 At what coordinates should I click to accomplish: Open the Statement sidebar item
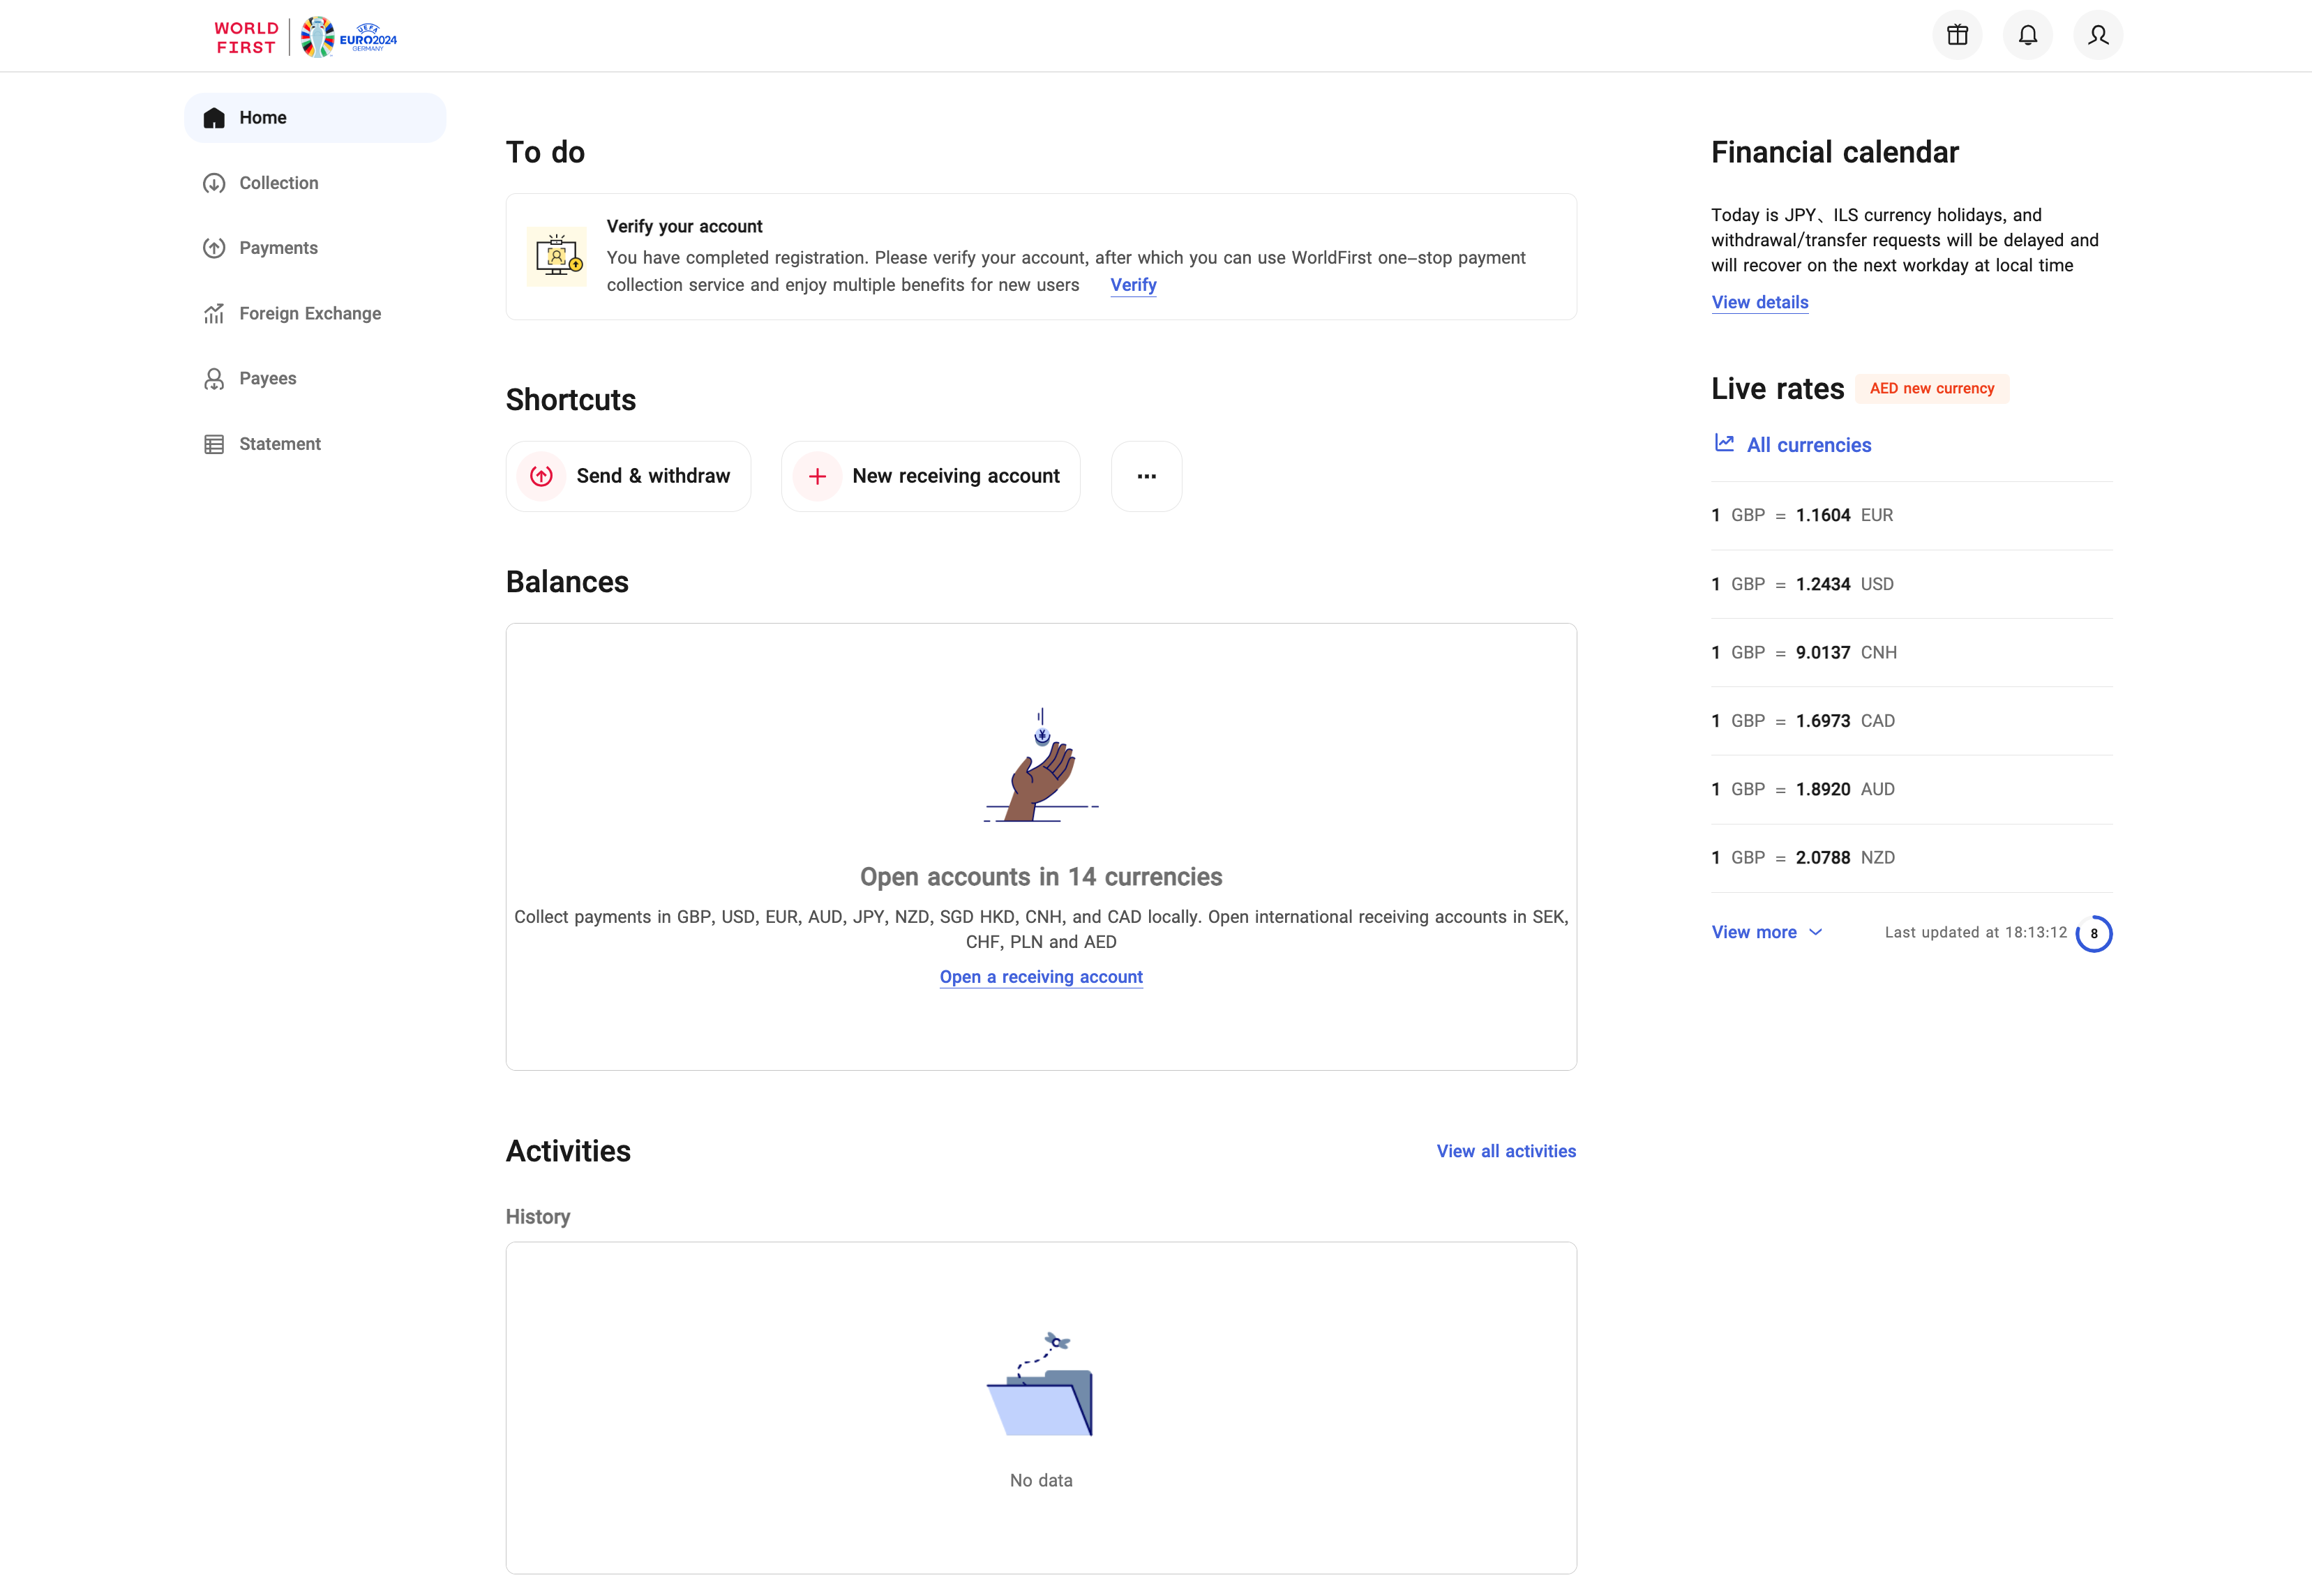pyautogui.click(x=279, y=444)
